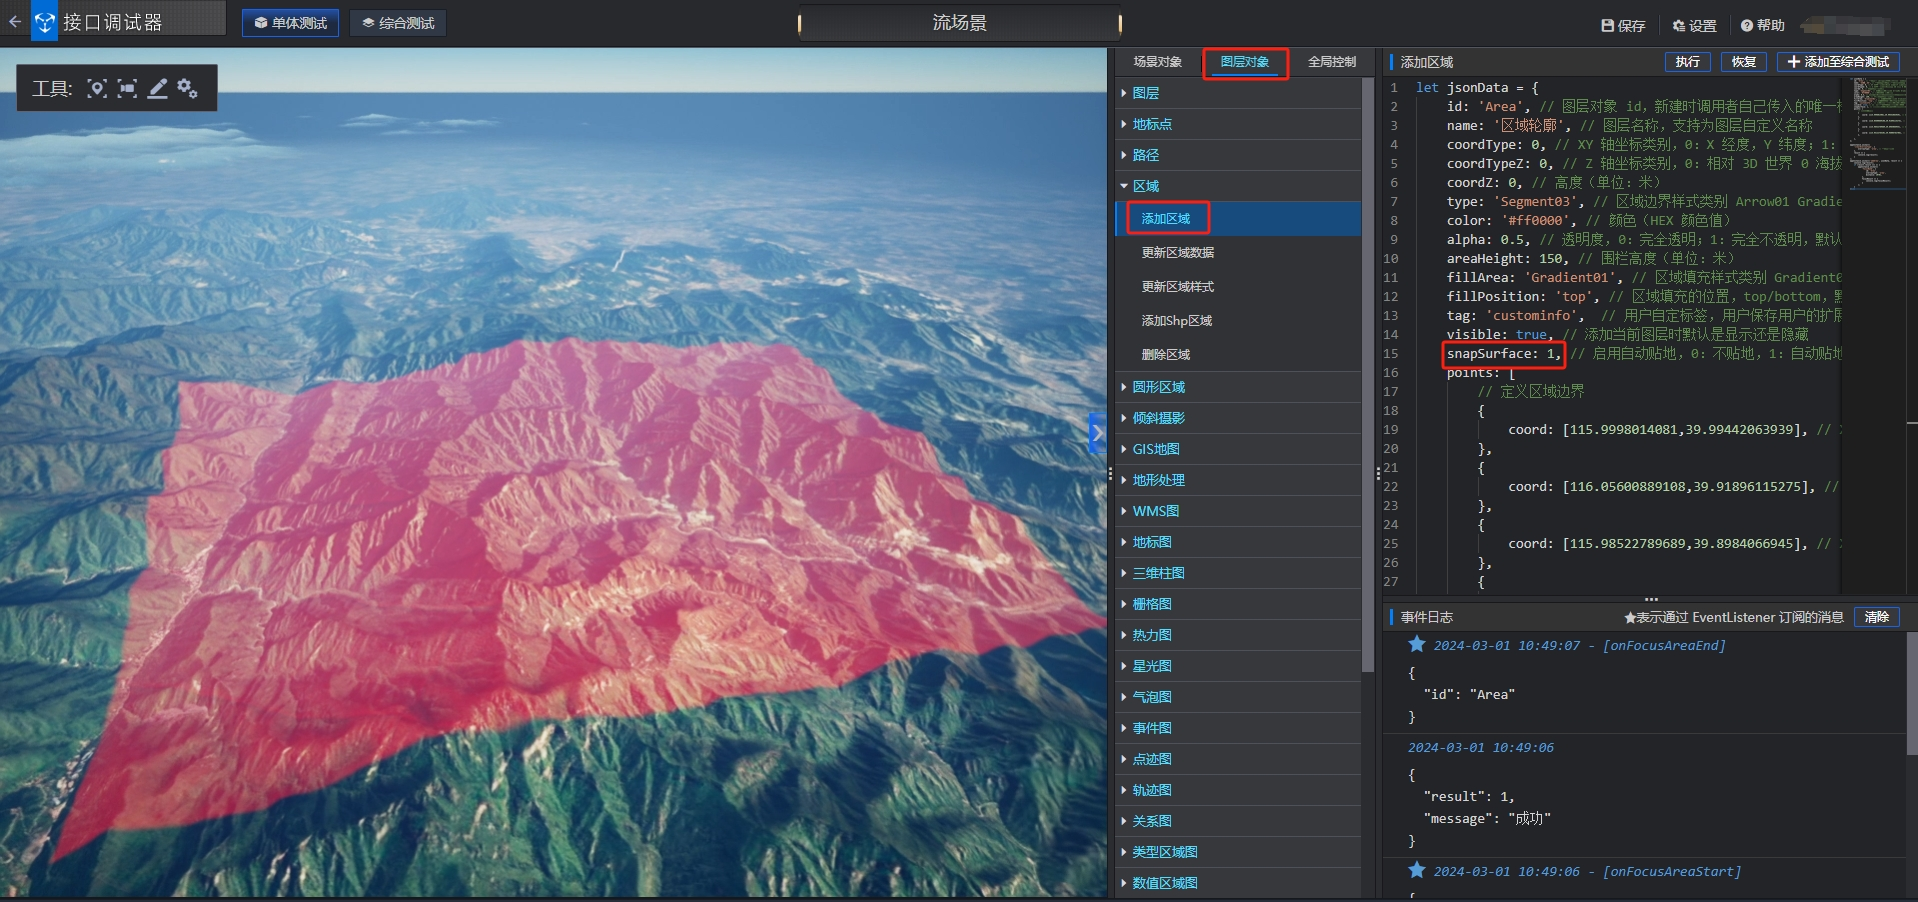The image size is (1918, 902).
Task: Collapse the 区域 tree section
Action: pos(1145,186)
